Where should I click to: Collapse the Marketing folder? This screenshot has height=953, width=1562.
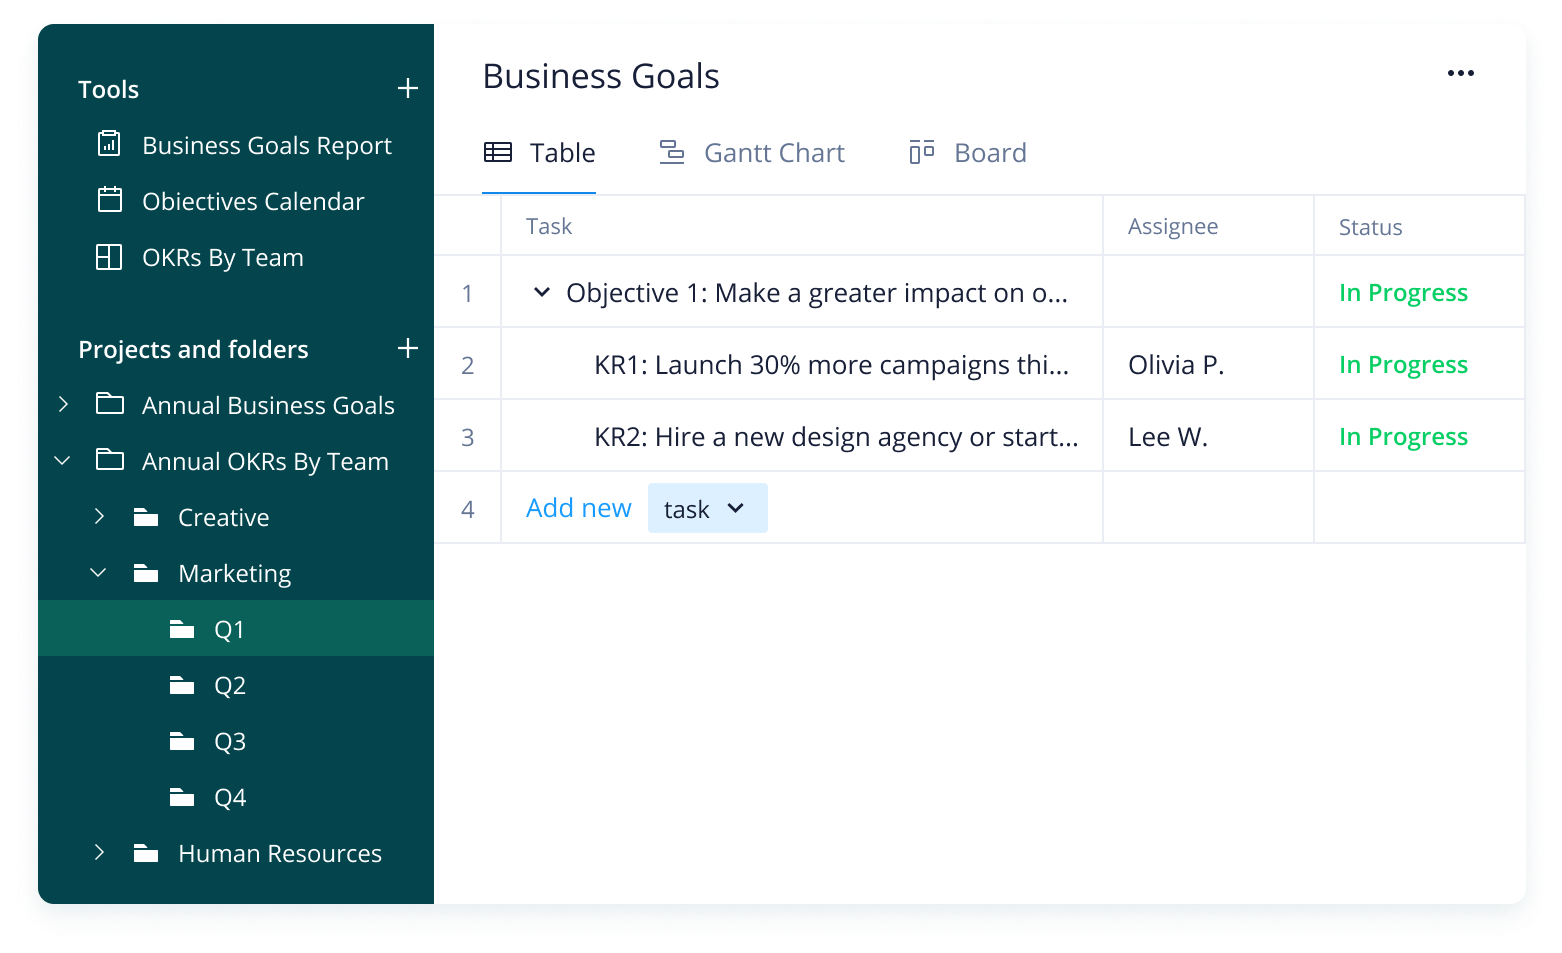(98, 572)
